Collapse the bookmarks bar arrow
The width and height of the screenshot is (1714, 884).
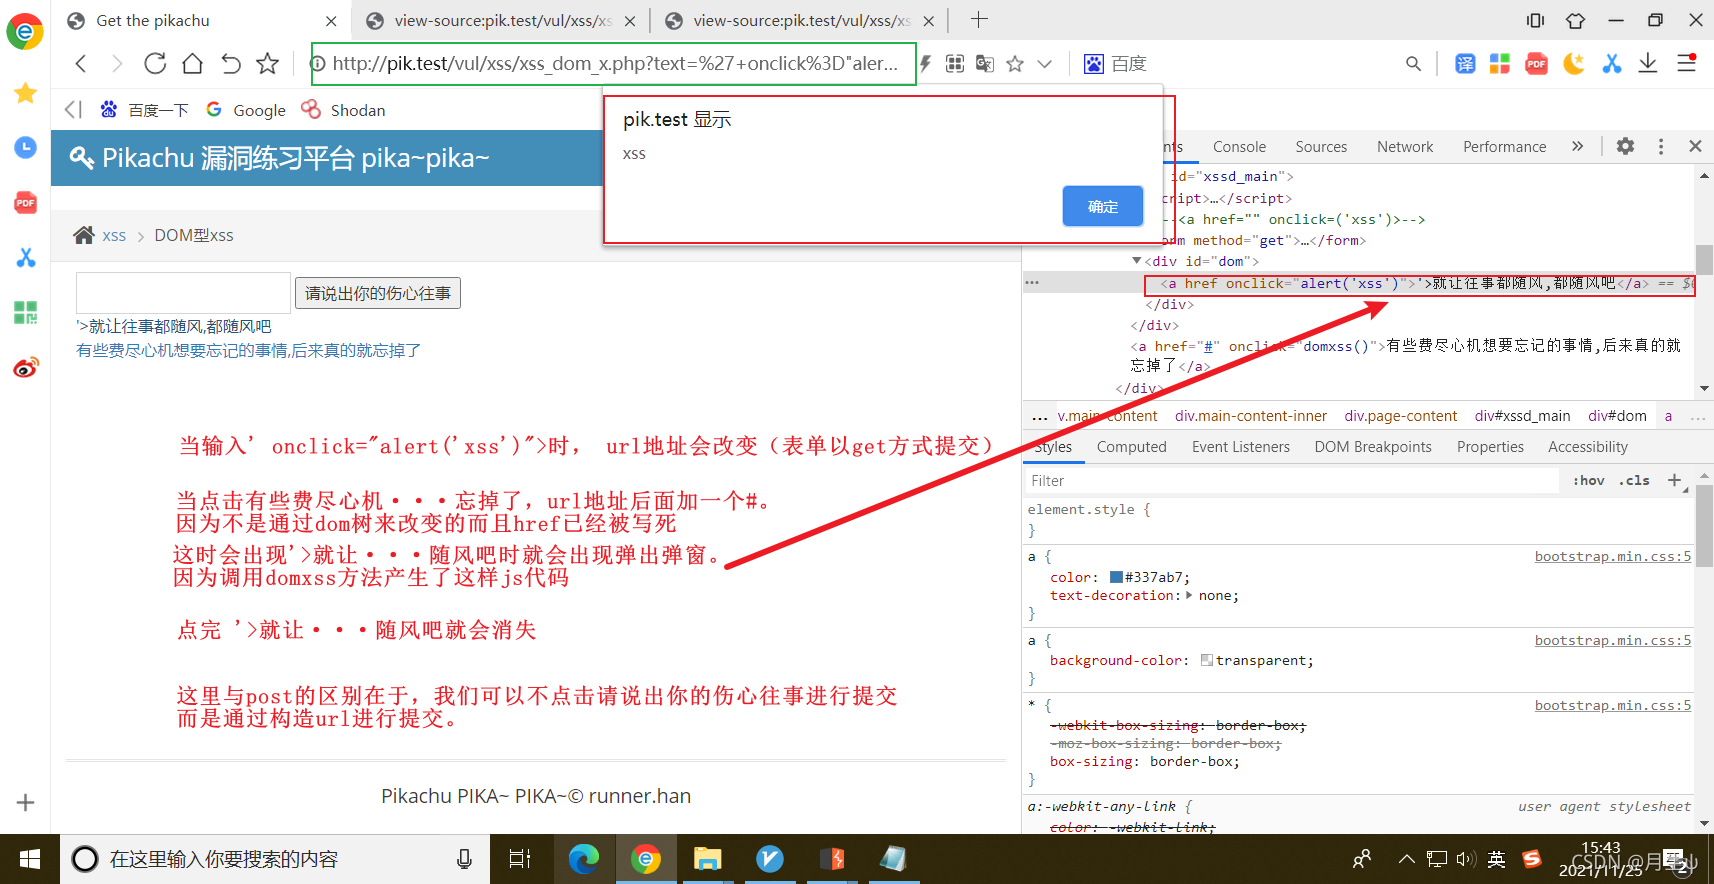point(73,109)
